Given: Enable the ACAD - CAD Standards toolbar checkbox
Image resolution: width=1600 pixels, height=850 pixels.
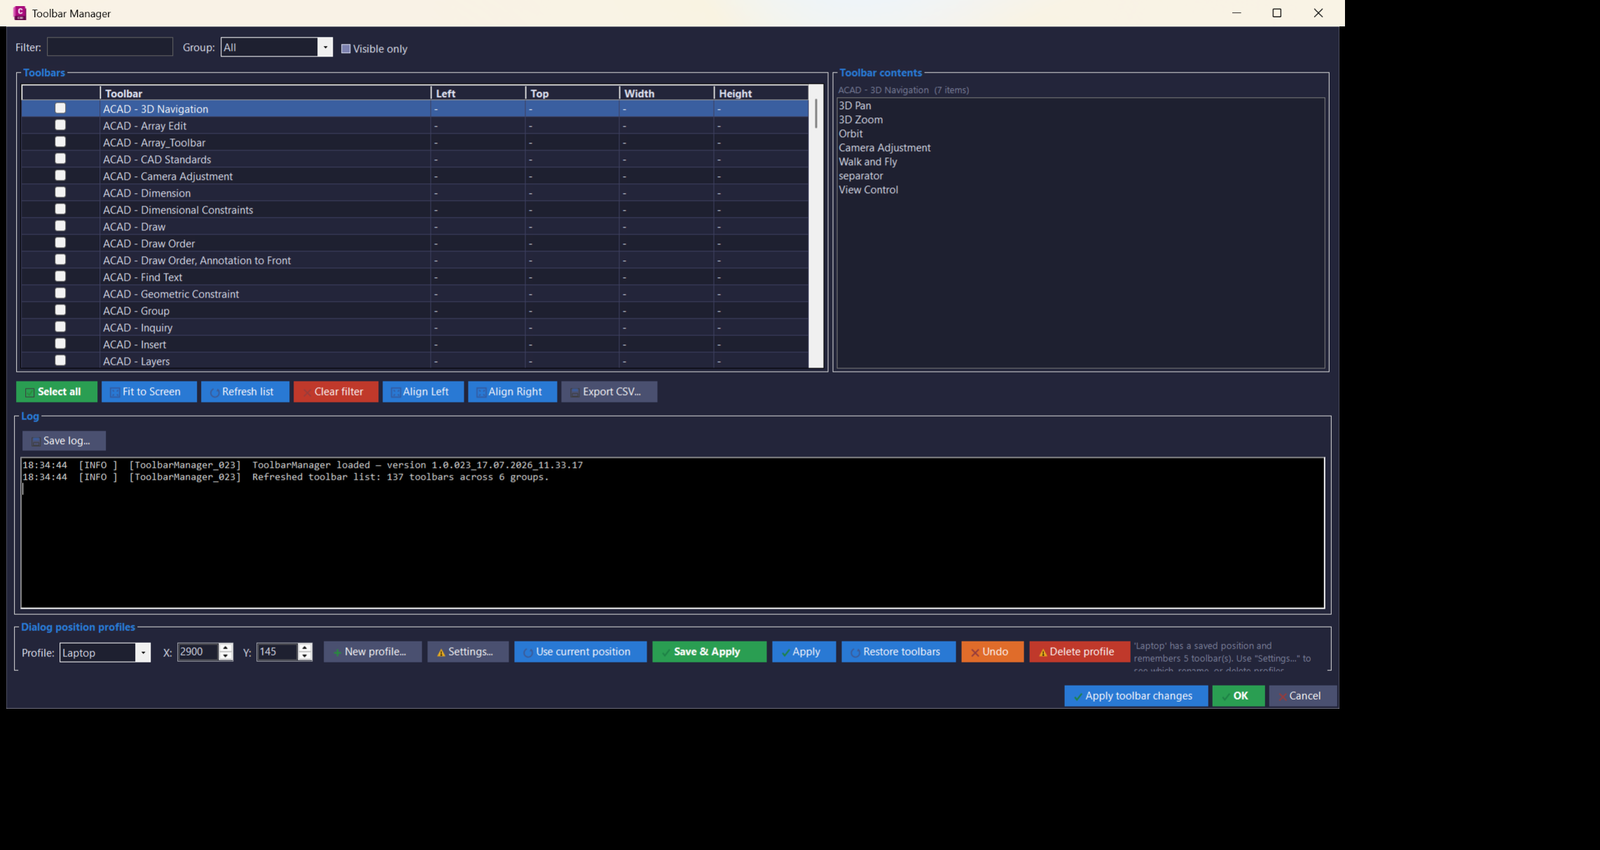Looking at the screenshot, I should [x=60, y=159].
